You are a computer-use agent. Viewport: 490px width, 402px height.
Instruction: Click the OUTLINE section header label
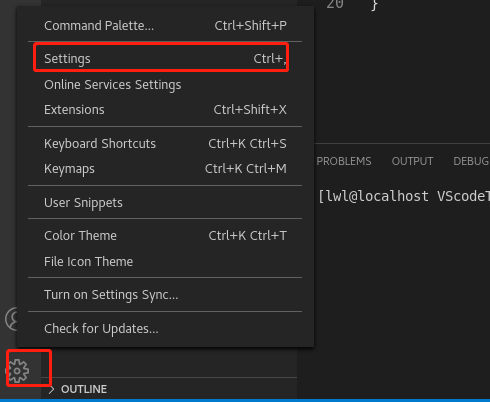coord(84,389)
